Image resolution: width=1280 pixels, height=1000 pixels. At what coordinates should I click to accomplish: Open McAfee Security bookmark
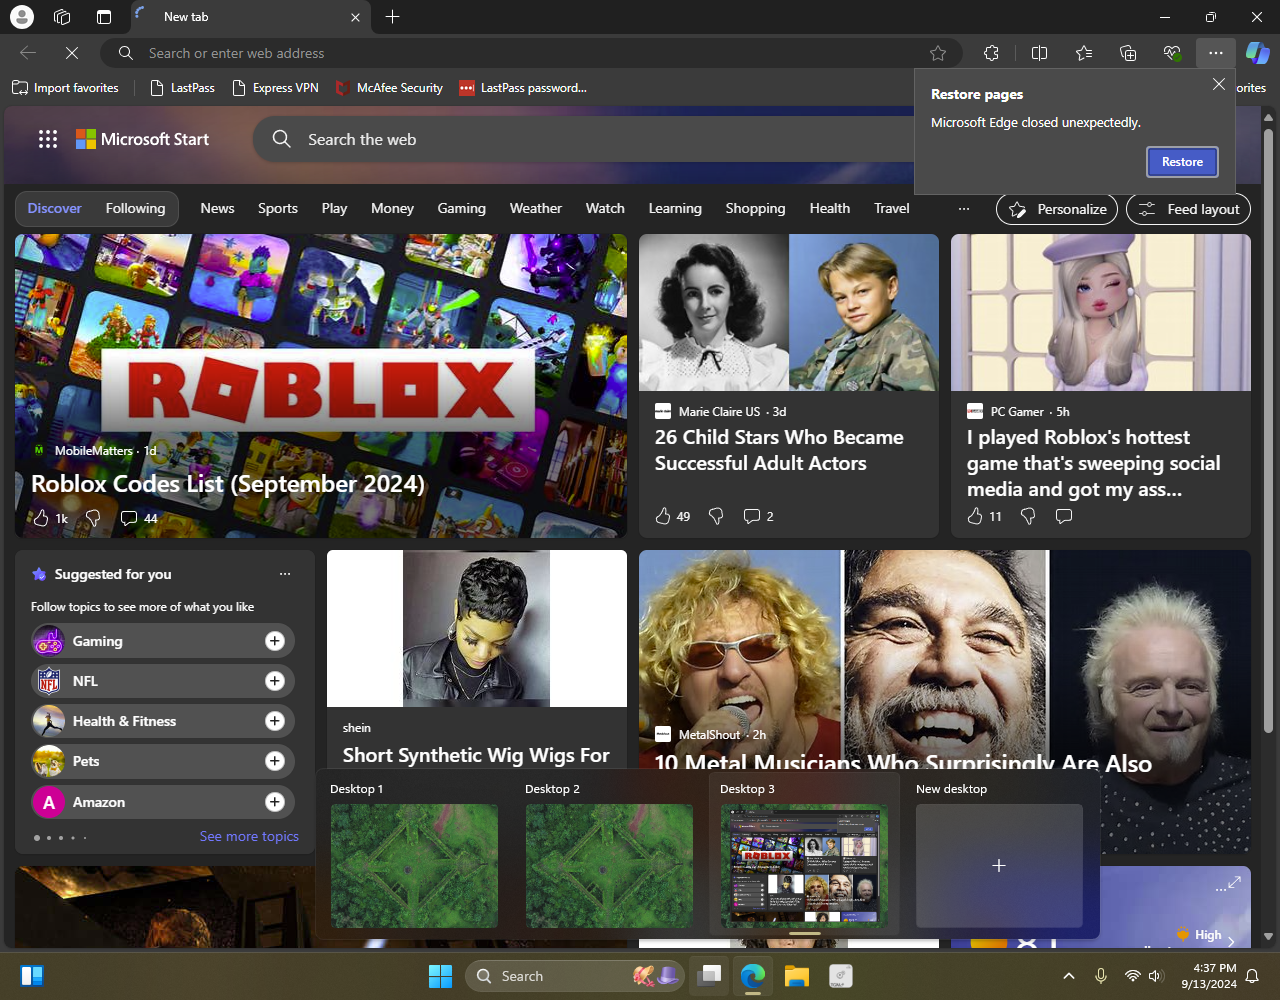[x=389, y=88]
